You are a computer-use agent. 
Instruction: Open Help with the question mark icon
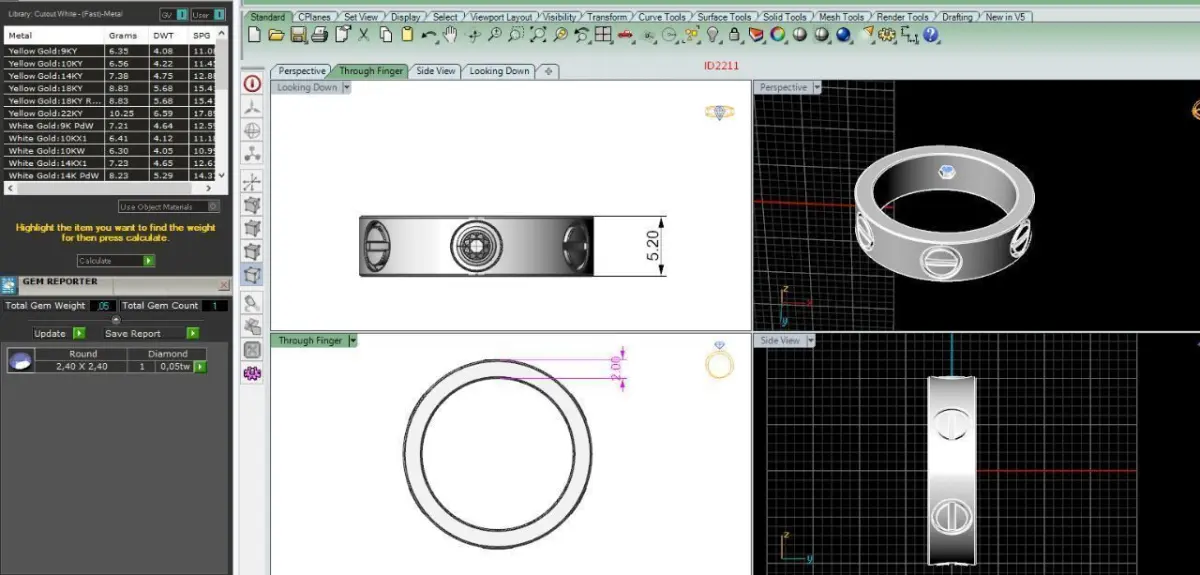(931, 34)
